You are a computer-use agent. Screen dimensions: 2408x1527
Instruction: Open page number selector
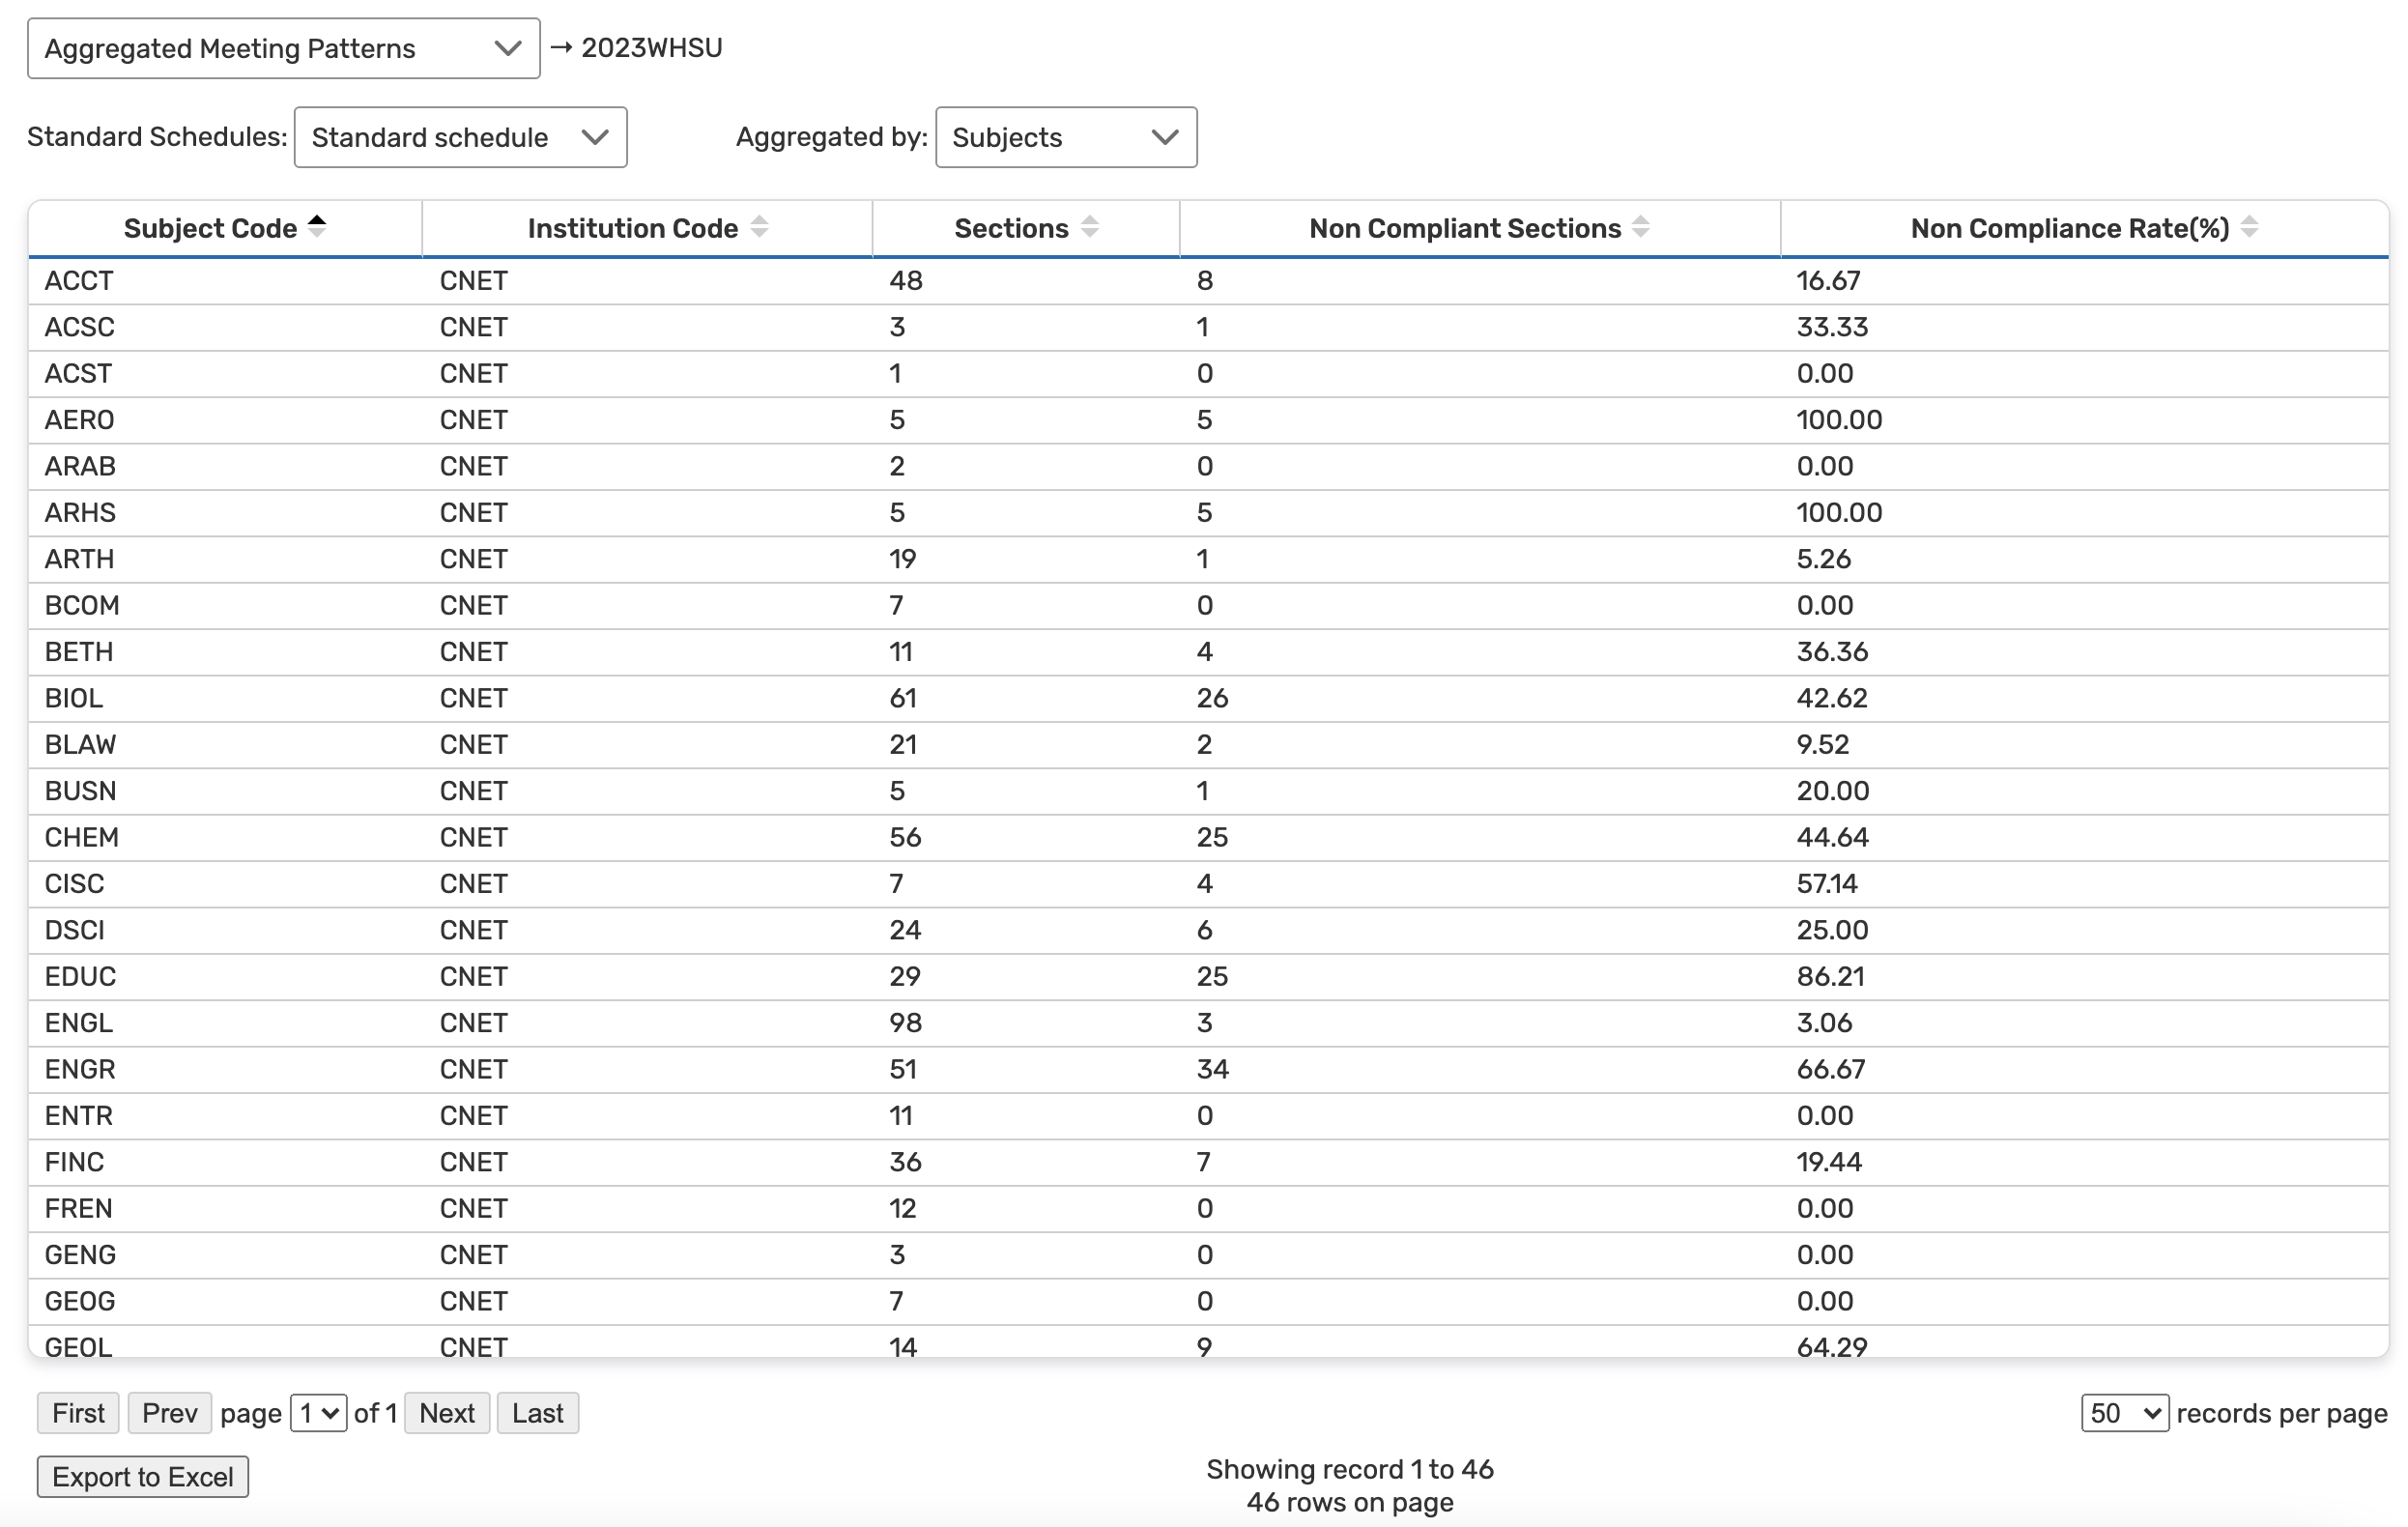point(318,1413)
